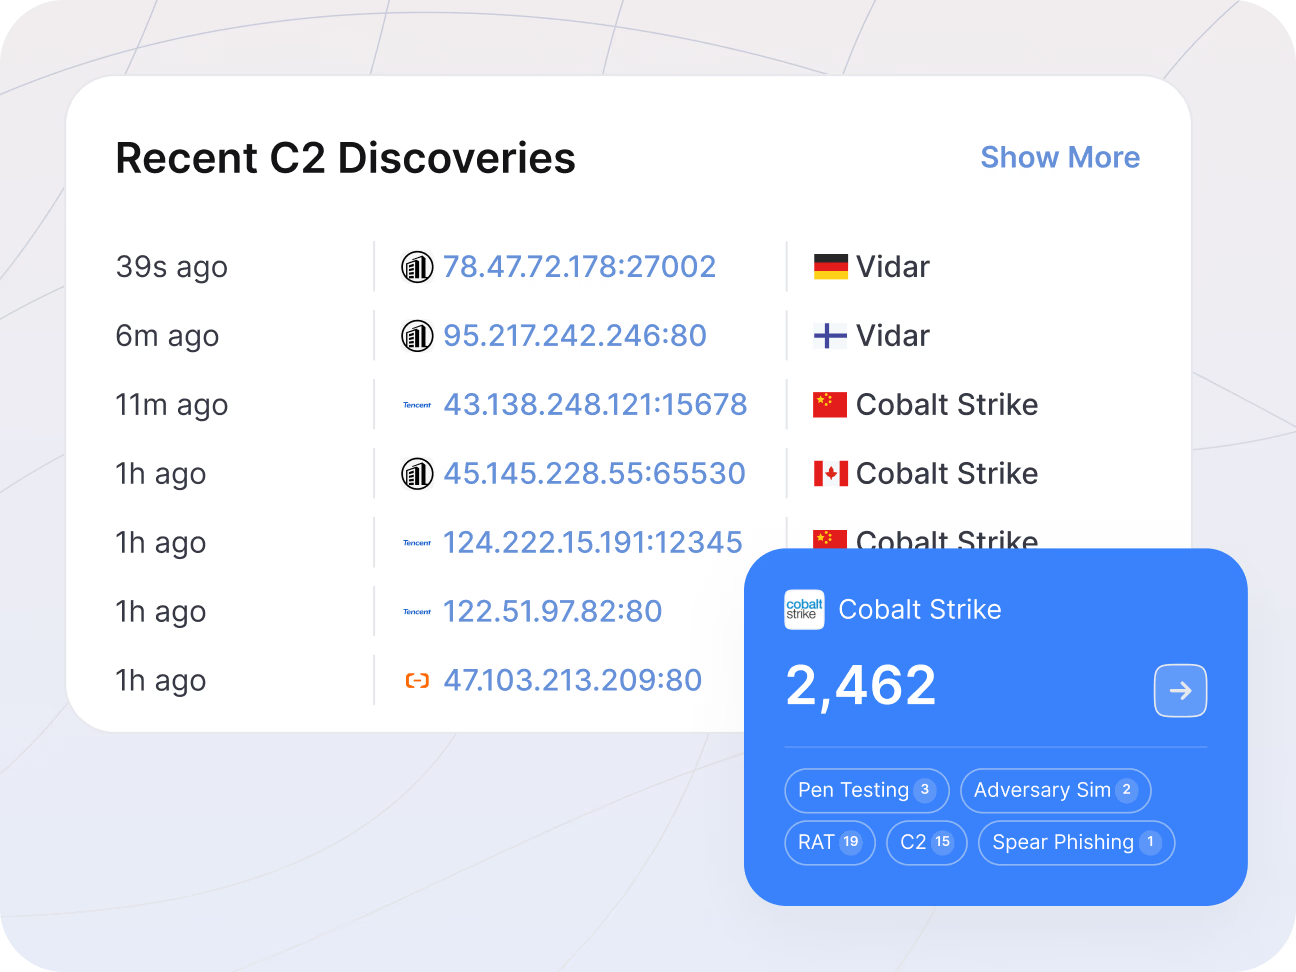Click the Vidar label in 6m ago row
Viewport: 1296px width, 972px height.
893,335
